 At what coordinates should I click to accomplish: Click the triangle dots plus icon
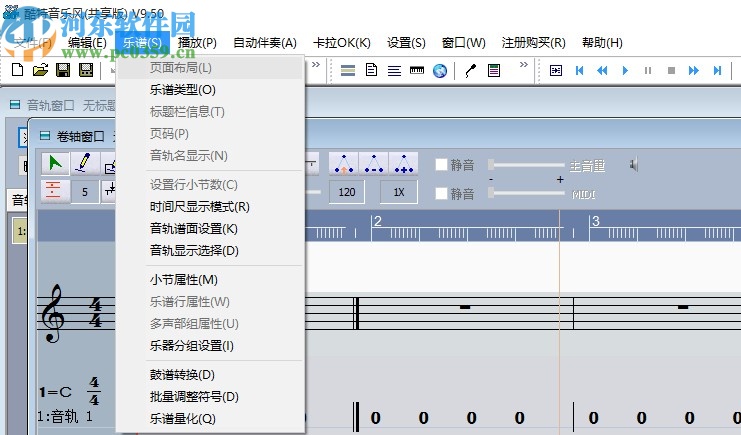click(403, 164)
